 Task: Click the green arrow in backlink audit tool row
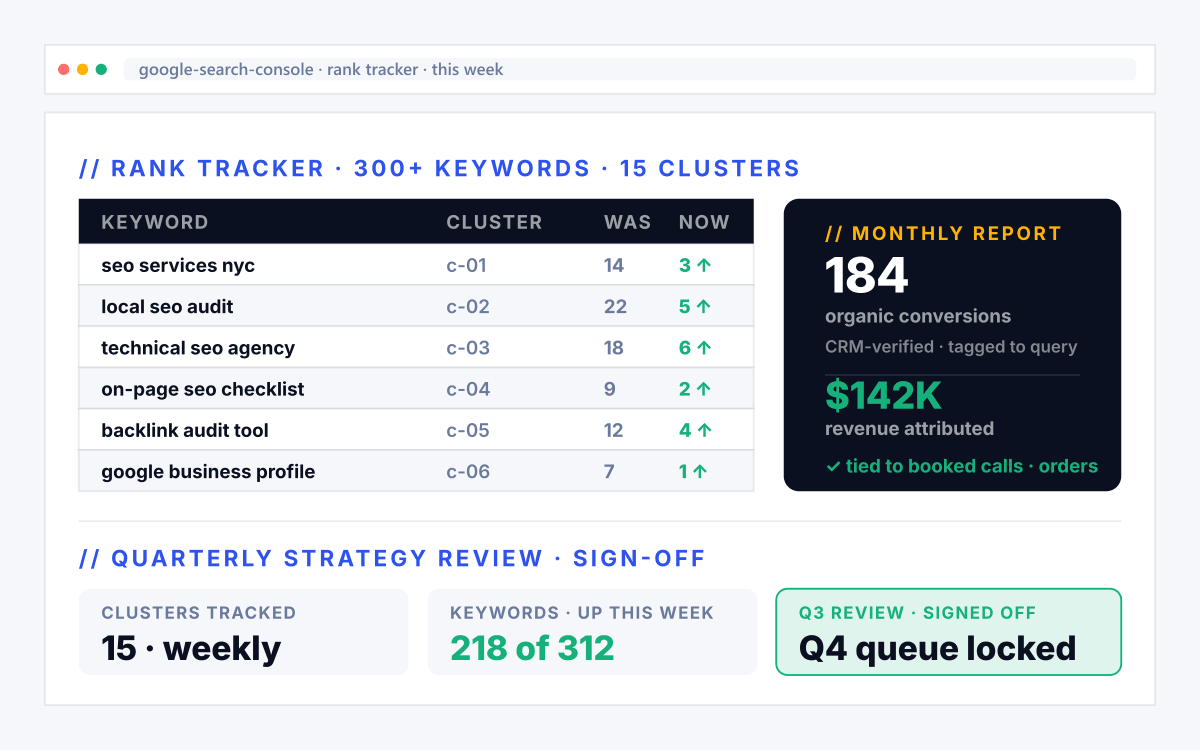(x=703, y=430)
